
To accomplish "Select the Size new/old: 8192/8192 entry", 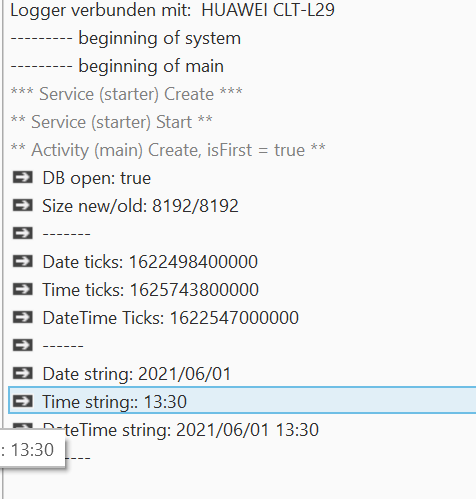I will coord(140,206).
